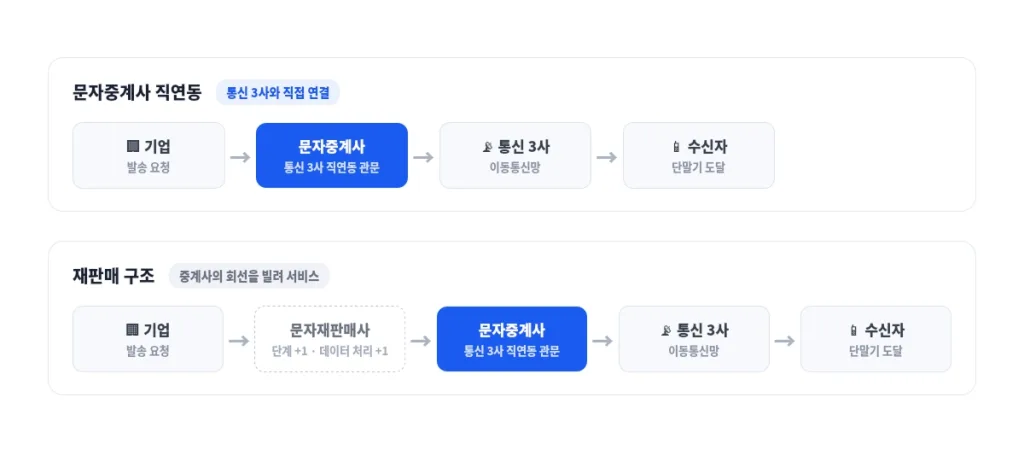Click the '문자중계사 직연동' section heading
Viewport: 1024px width, 450px height.
(x=137, y=93)
